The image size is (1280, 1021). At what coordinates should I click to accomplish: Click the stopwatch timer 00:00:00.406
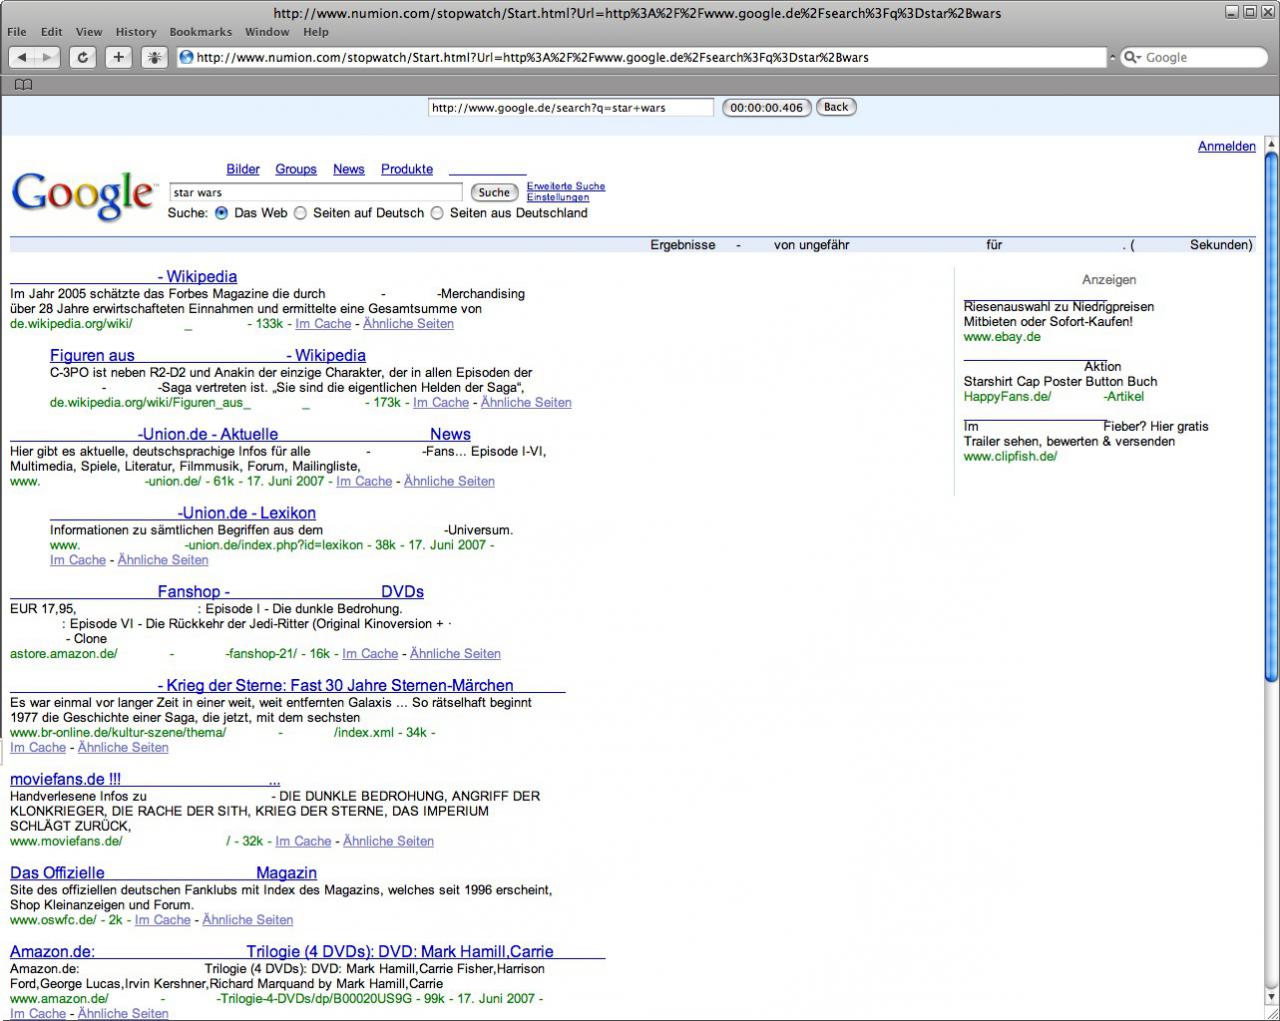tap(766, 107)
